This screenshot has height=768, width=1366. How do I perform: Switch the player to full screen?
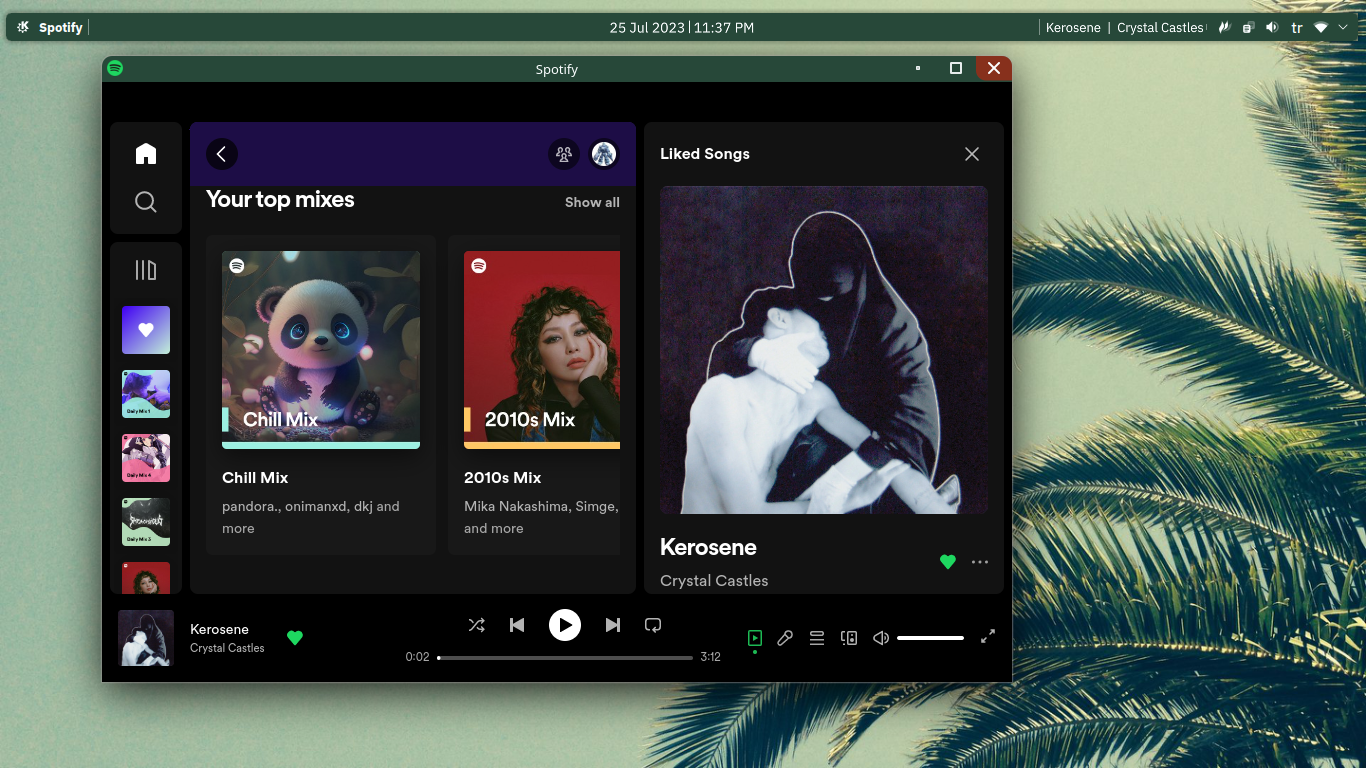click(988, 636)
